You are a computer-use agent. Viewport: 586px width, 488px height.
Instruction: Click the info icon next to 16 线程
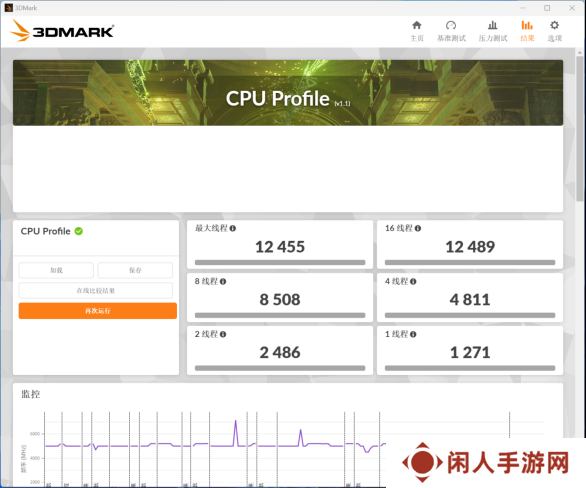(x=418, y=228)
